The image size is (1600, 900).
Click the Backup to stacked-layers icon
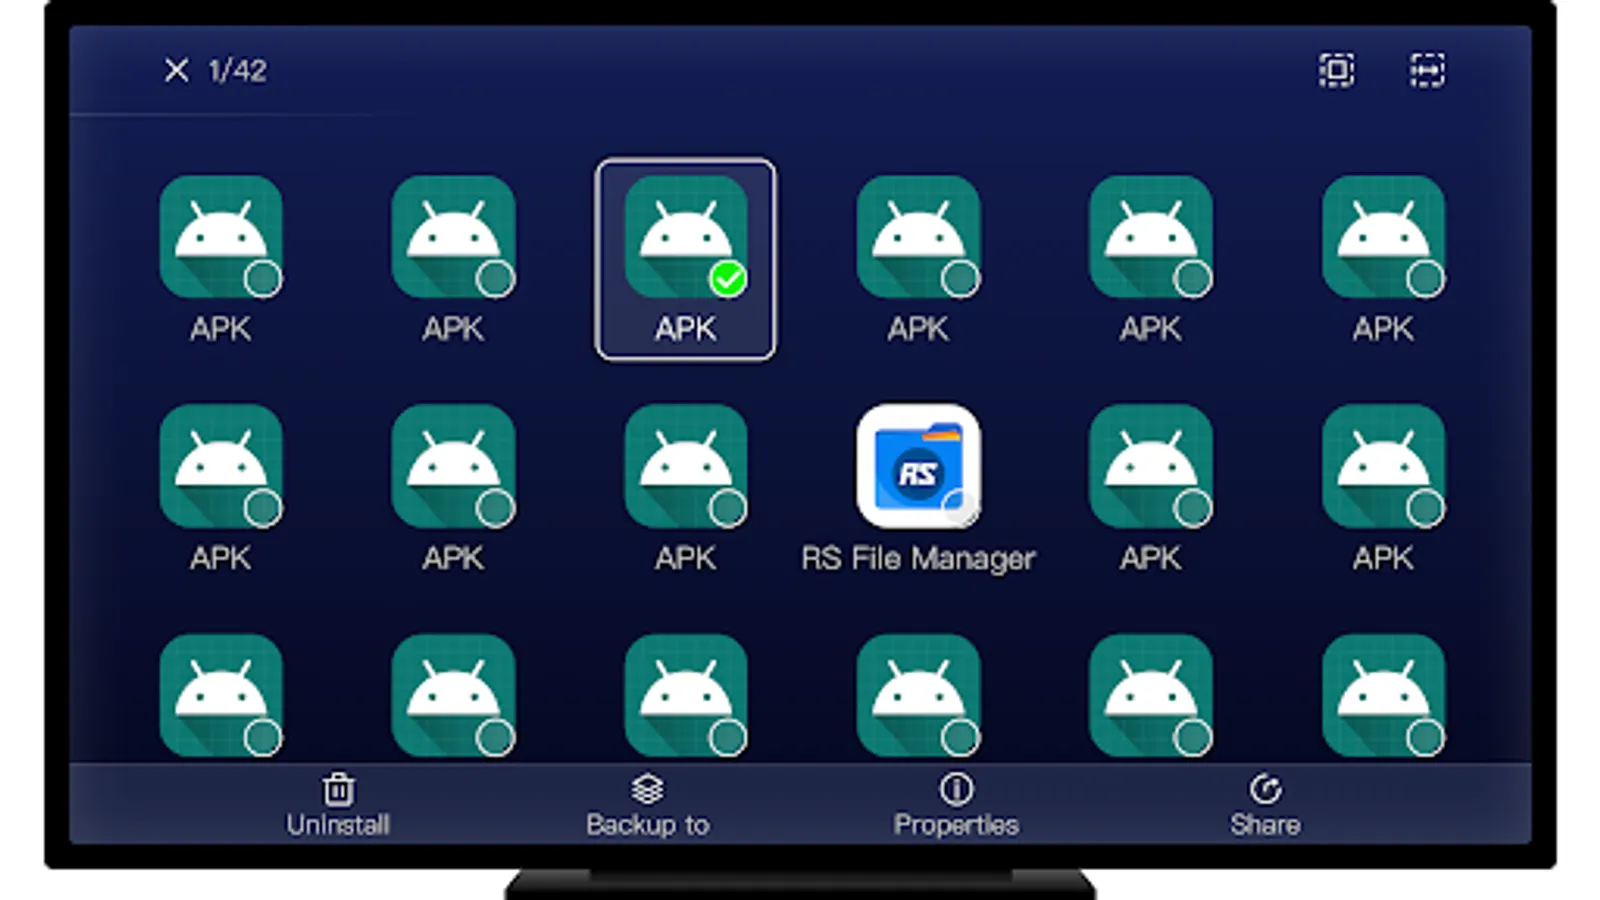pos(650,790)
